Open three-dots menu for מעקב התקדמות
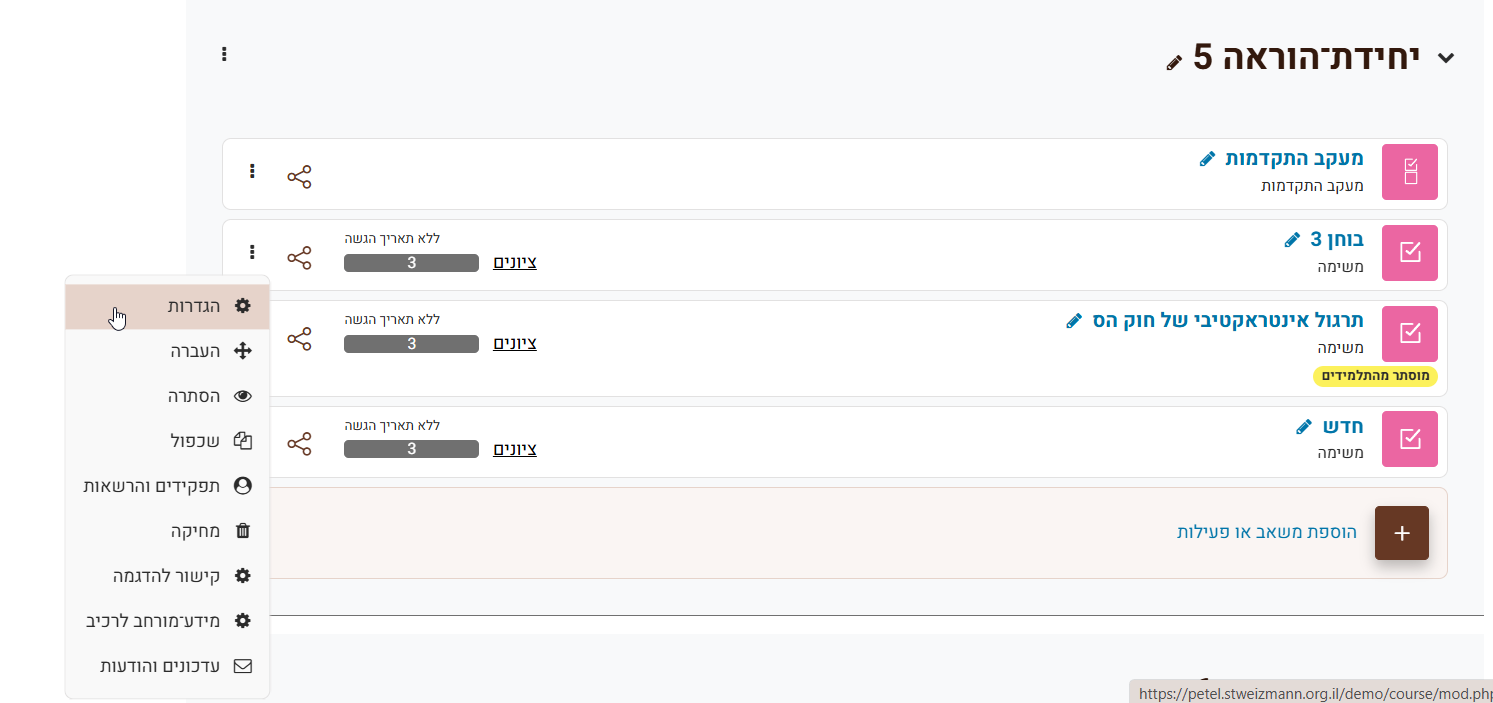 coord(252,172)
